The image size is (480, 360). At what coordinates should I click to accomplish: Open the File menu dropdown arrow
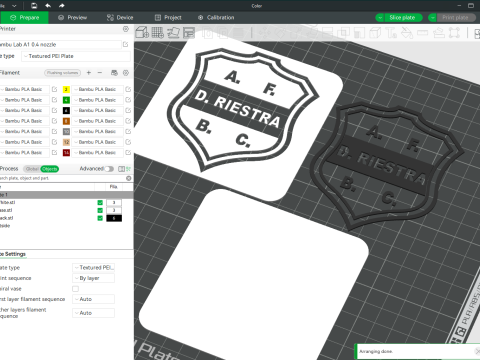click(x=14, y=6)
